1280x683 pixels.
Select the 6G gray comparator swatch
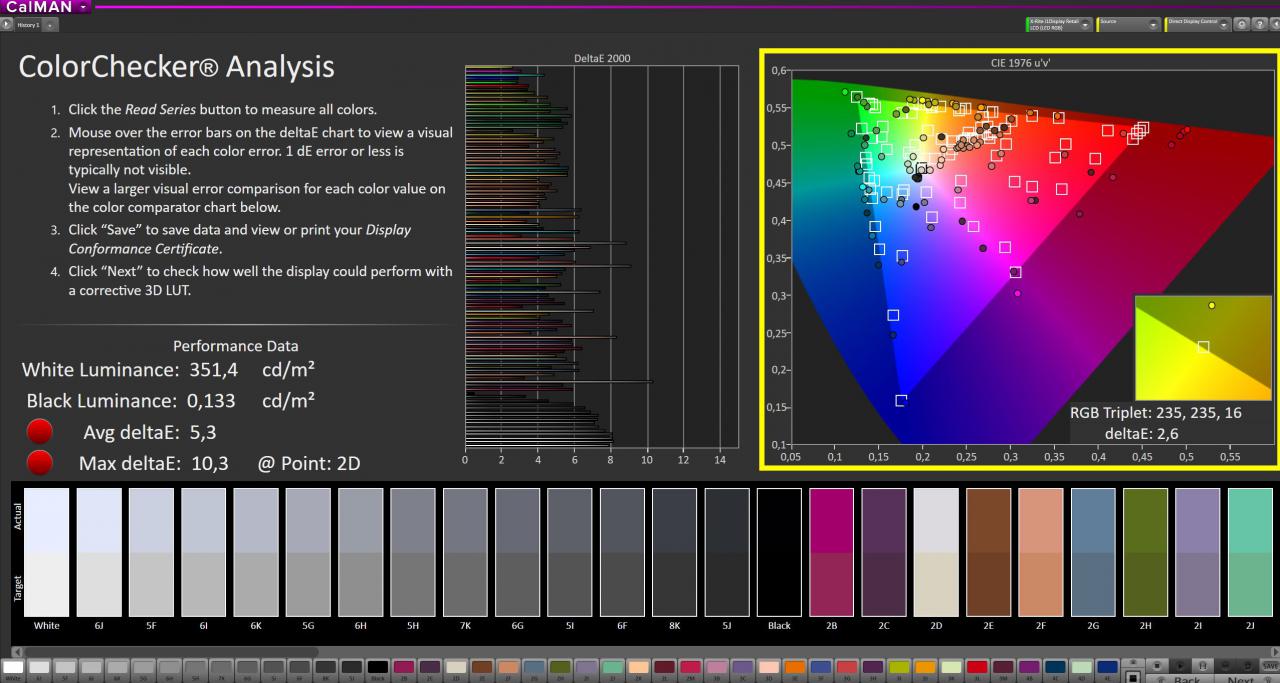click(517, 552)
